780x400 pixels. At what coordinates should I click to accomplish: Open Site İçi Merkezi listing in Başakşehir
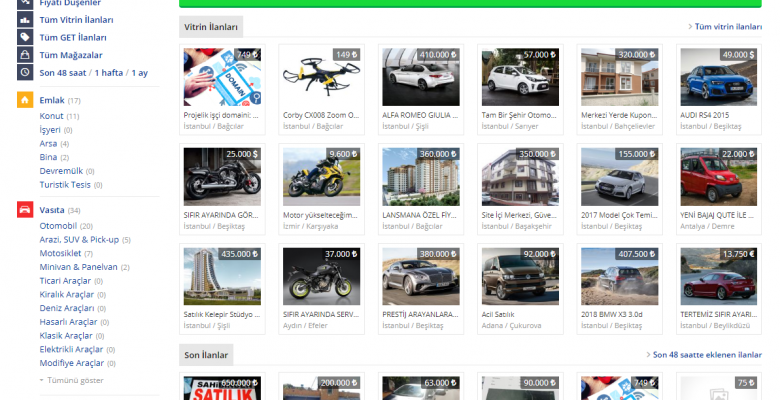tap(520, 190)
